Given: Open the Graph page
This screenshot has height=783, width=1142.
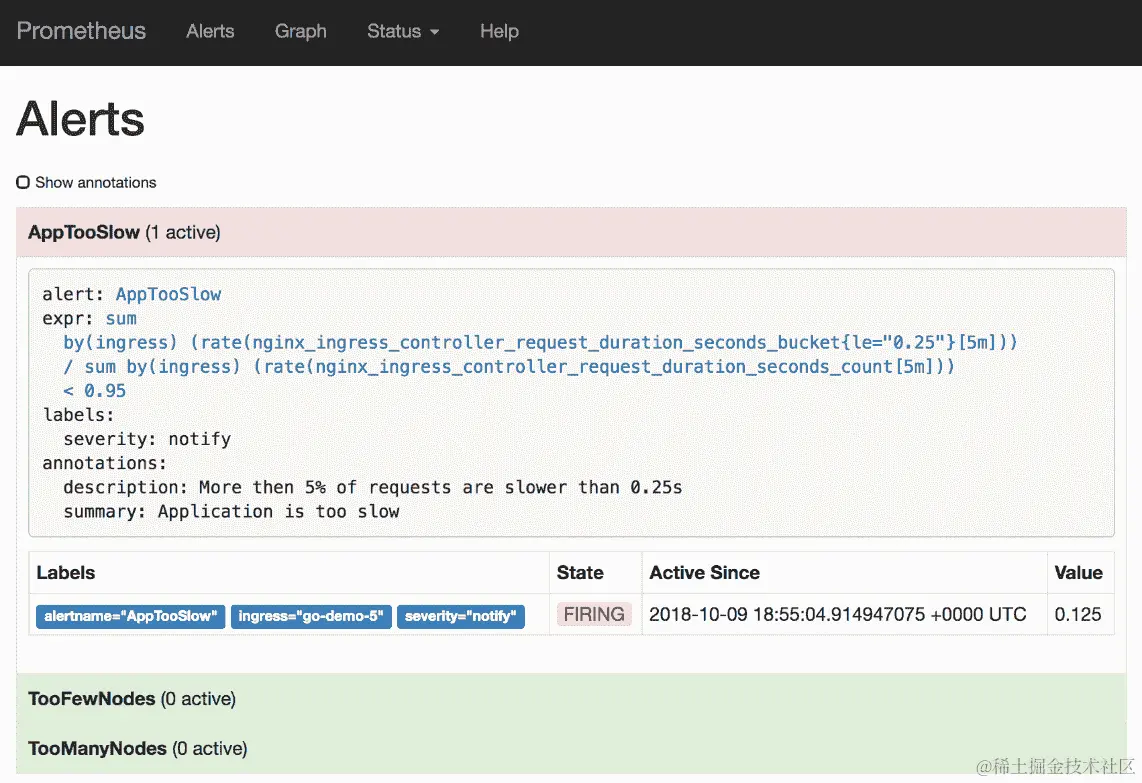Looking at the screenshot, I should click(300, 31).
